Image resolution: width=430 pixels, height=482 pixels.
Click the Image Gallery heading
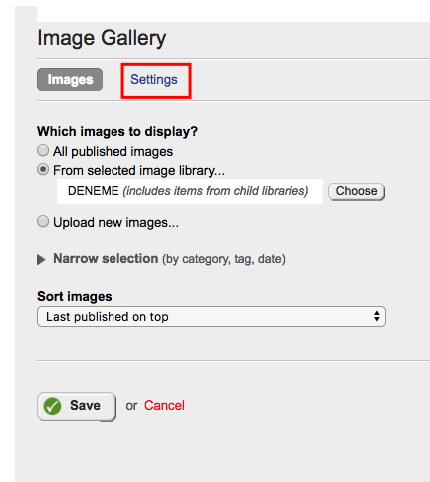click(102, 38)
